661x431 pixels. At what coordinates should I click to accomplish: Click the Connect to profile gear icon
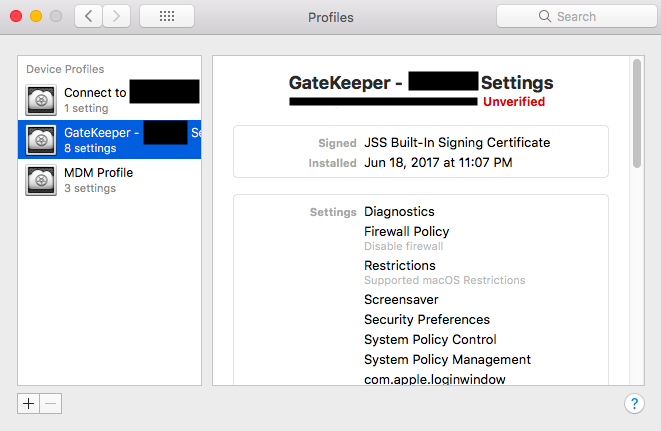41,99
